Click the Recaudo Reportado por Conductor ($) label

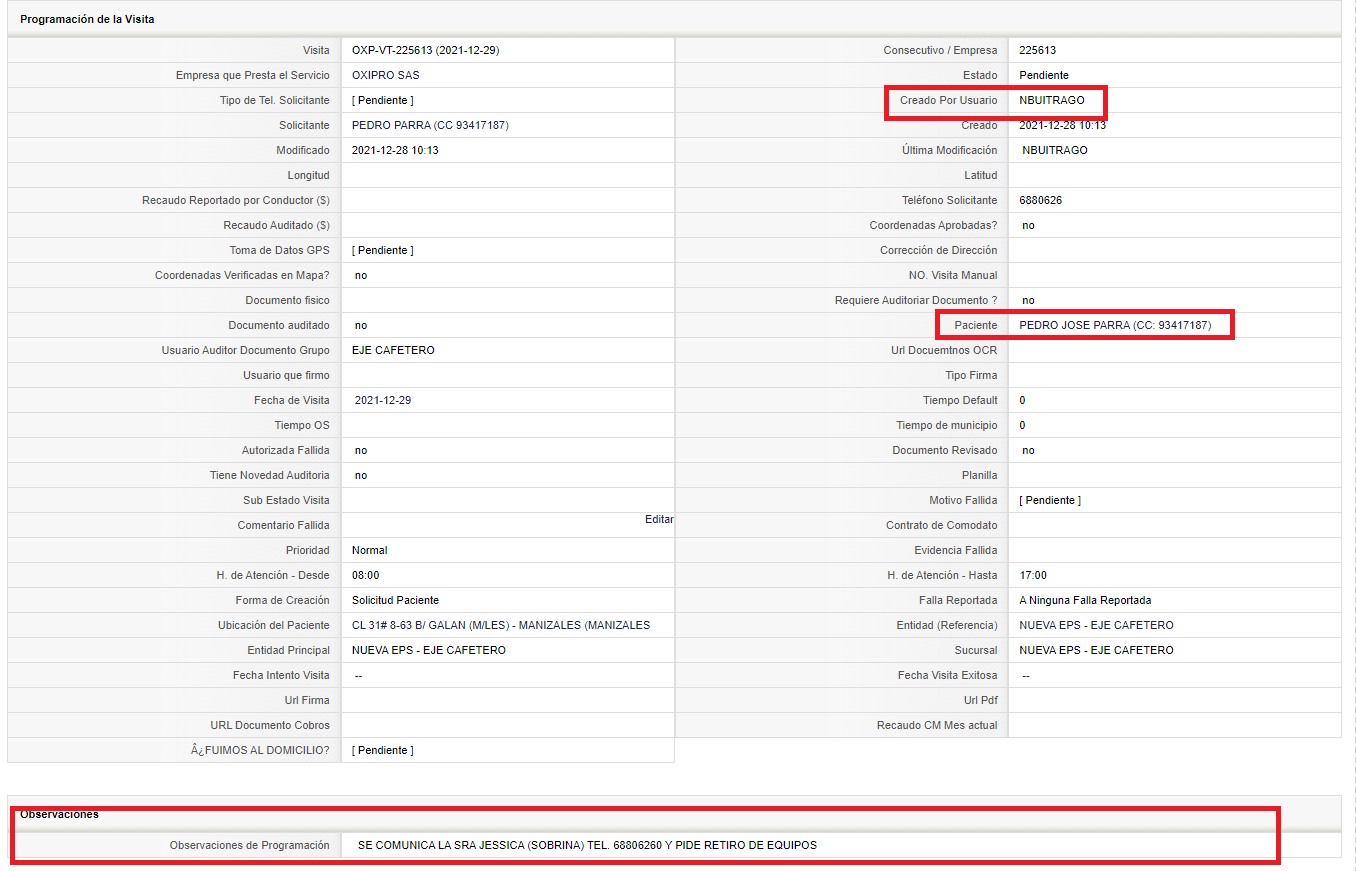tap(236, 200)
